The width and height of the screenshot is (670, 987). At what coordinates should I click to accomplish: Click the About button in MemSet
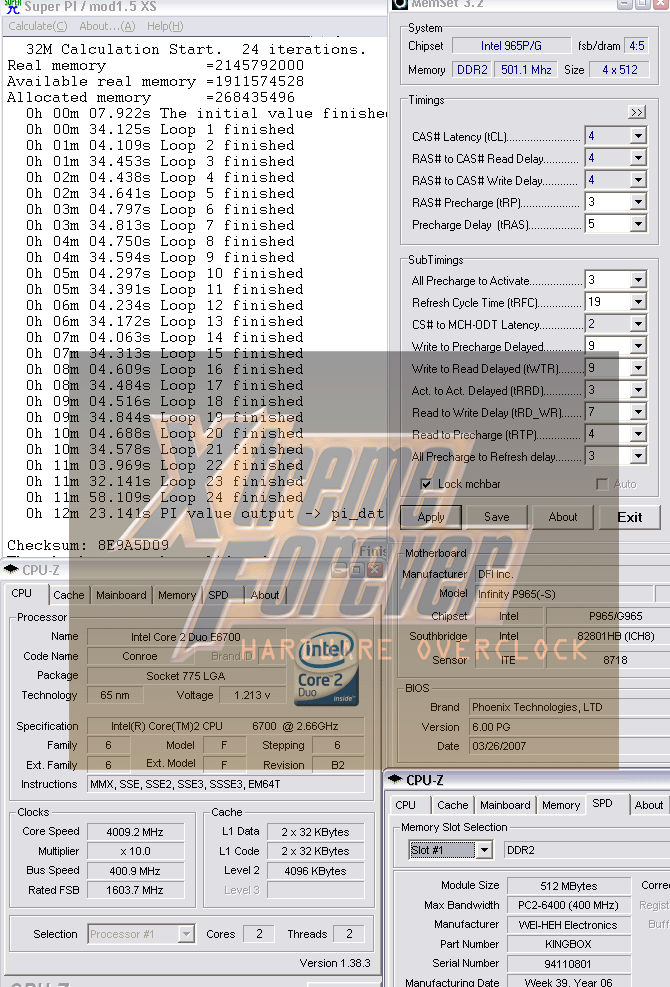562,517
